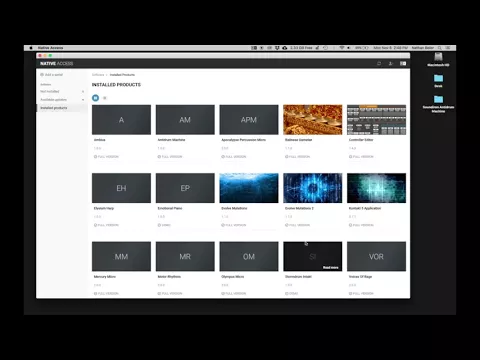Viewport: 480px width, 360px height.
Task: Open the Balinese Gamelan thumbnail
Action: (x=313, y=120)
